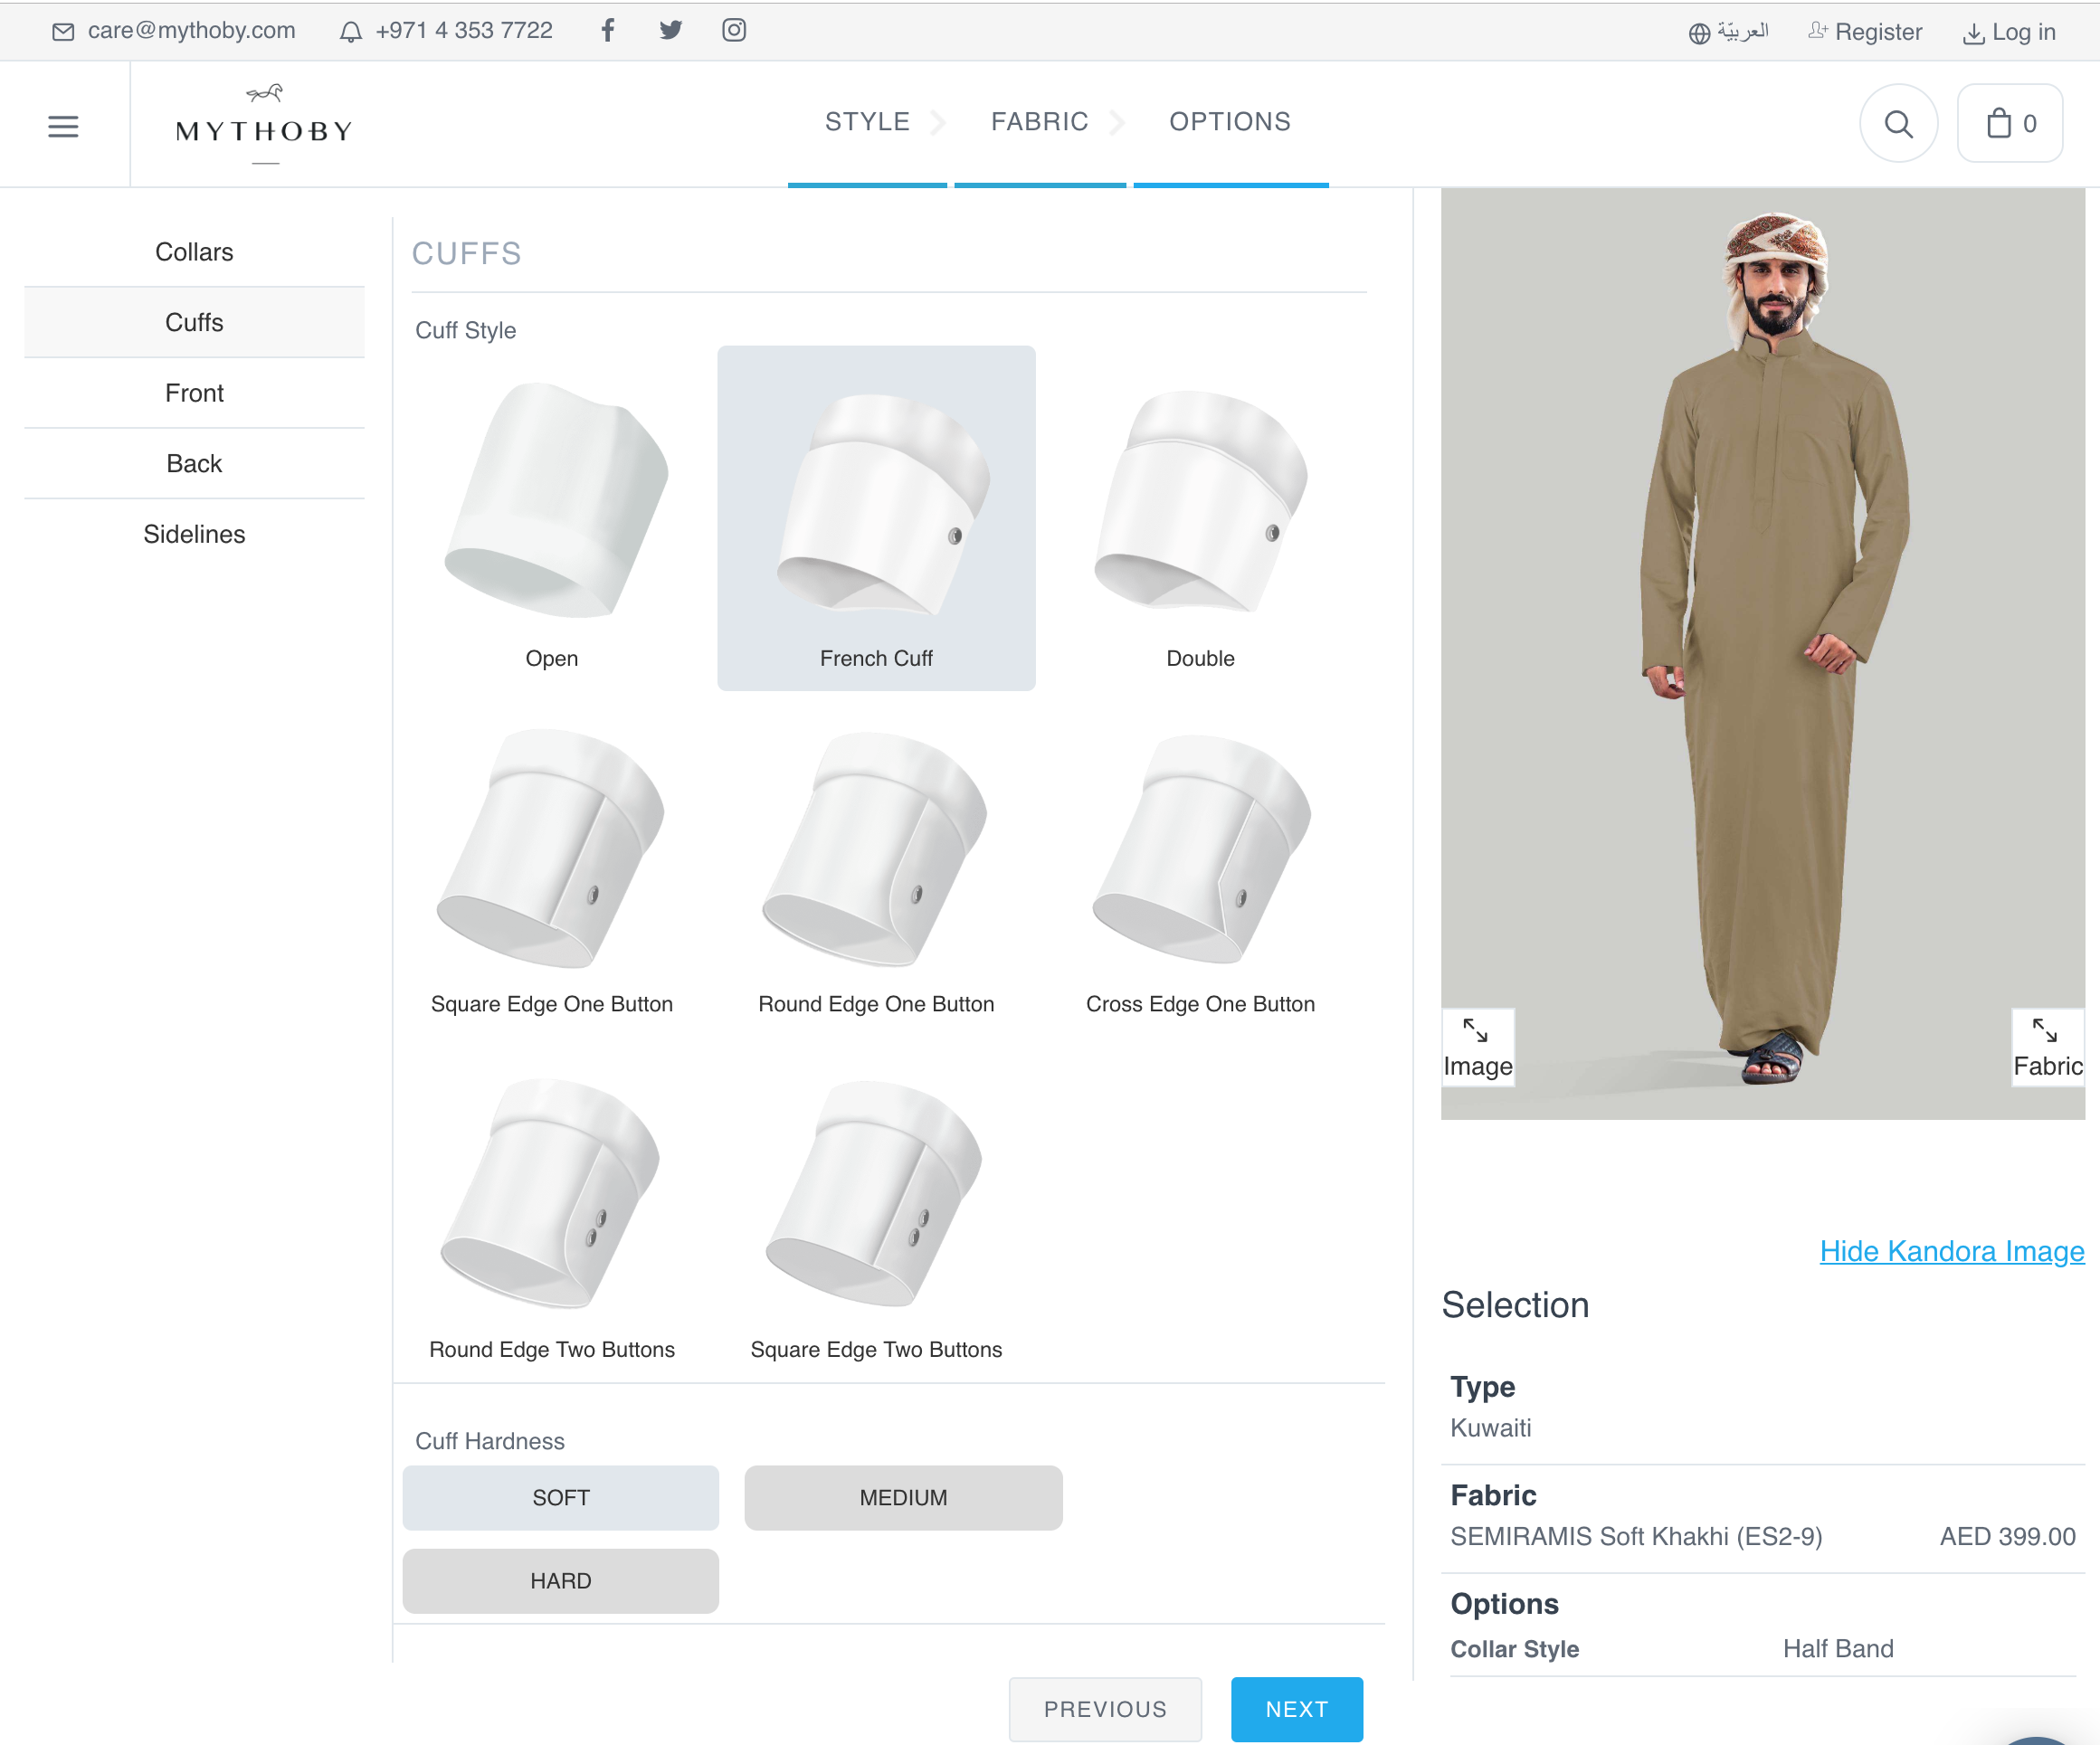This screenshot has height=1745, width=2100.
Task: Click the price AED 399.00
Action: pyautogui.click(x=2008, y=1536)
